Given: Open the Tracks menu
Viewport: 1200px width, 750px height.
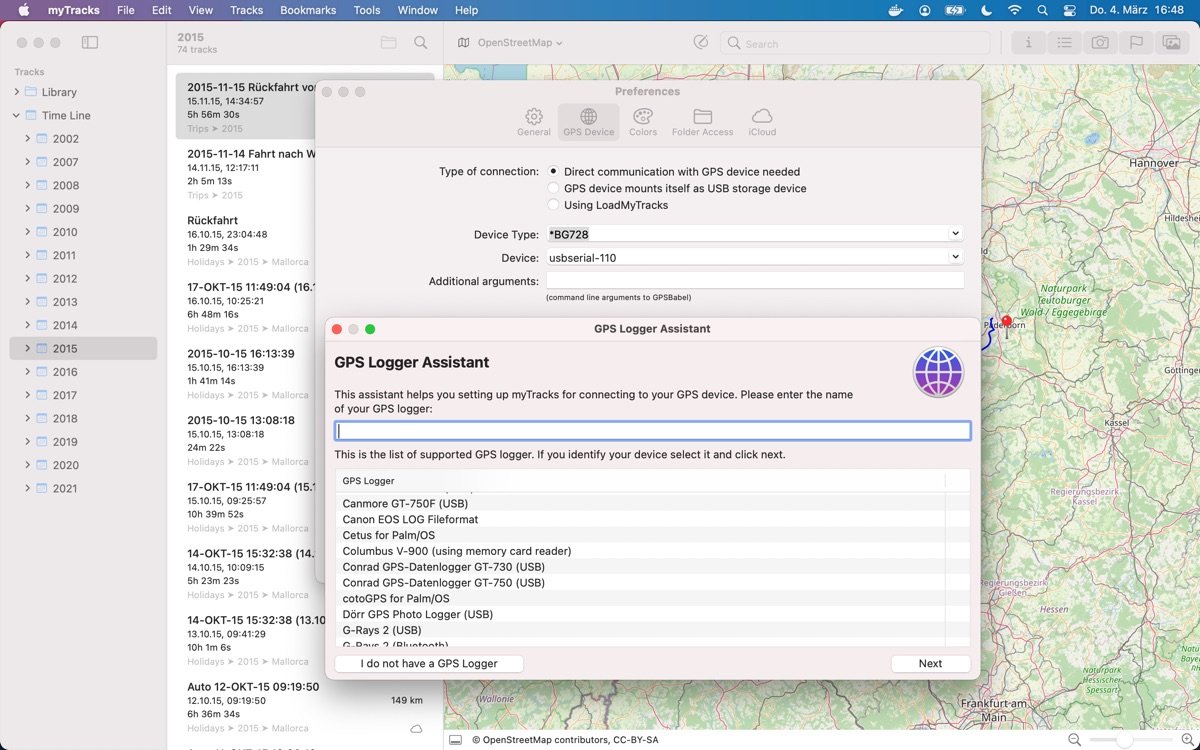Looking at the screenshot, I should click(246, 10).
